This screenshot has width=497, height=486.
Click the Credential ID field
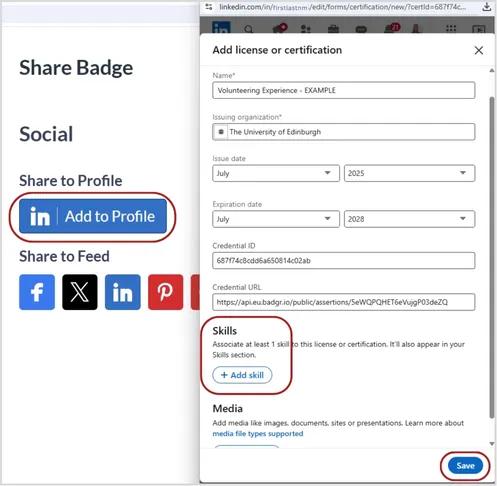click(344, 261)
